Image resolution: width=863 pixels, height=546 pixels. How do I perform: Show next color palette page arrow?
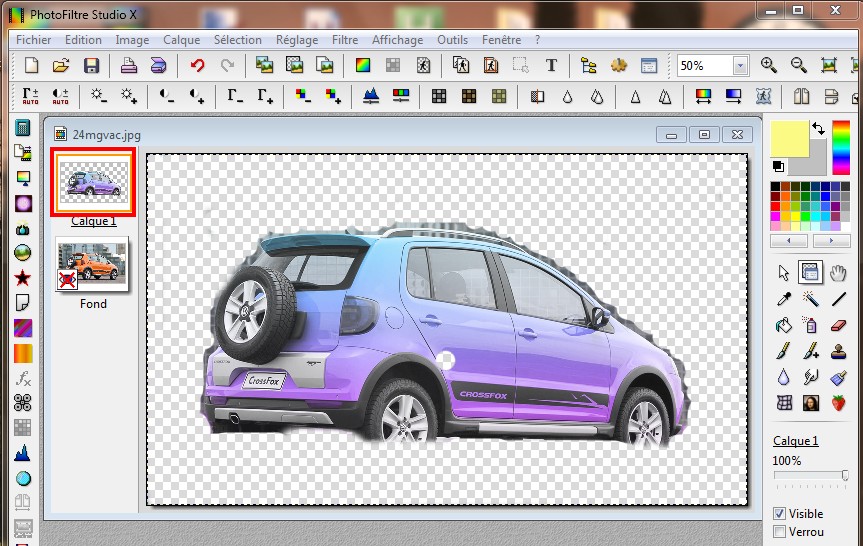pyautogui.click(x=830, y=241)
